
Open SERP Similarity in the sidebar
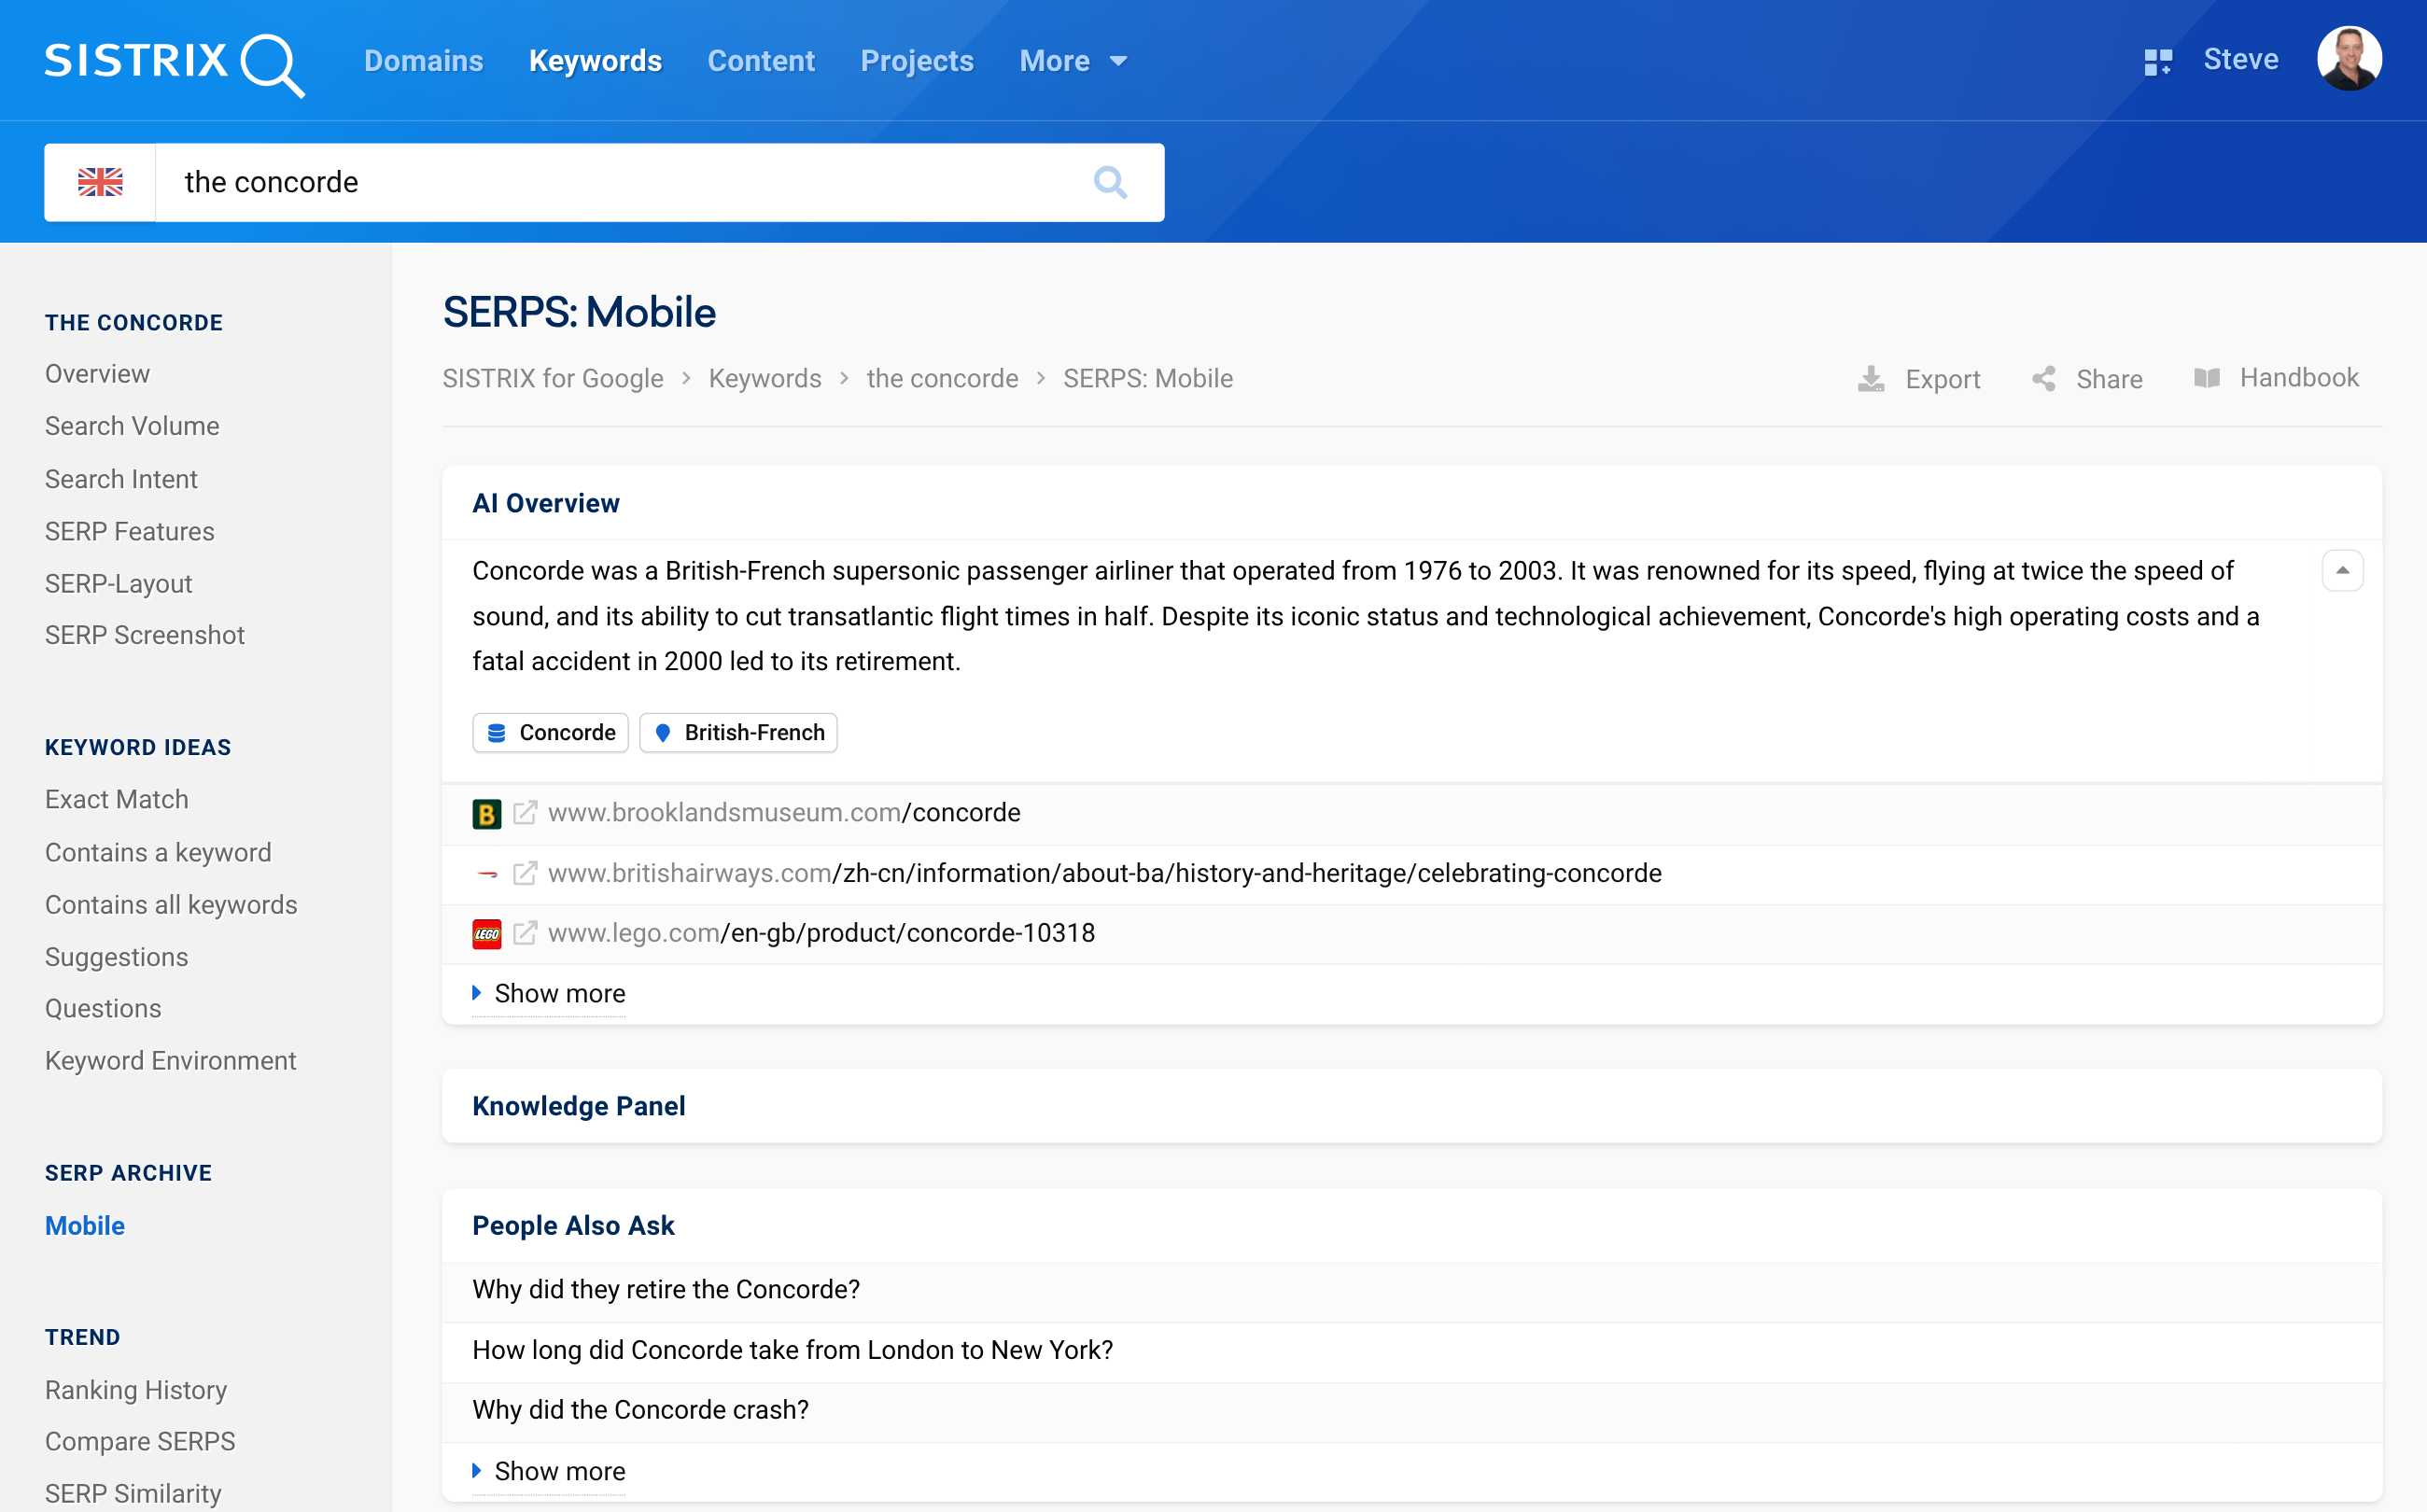click(133, 1493)
